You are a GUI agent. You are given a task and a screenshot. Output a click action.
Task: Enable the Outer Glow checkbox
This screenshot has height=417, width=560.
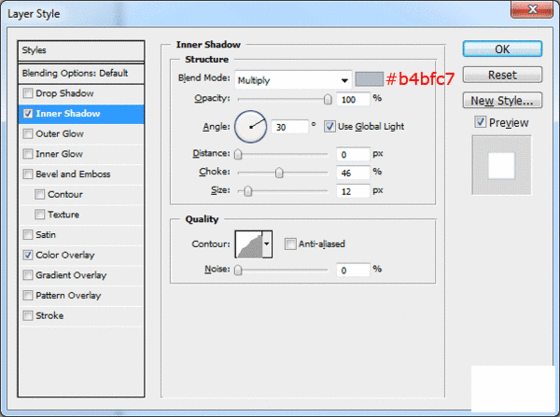pyautogui.click(x=28, y=134)
